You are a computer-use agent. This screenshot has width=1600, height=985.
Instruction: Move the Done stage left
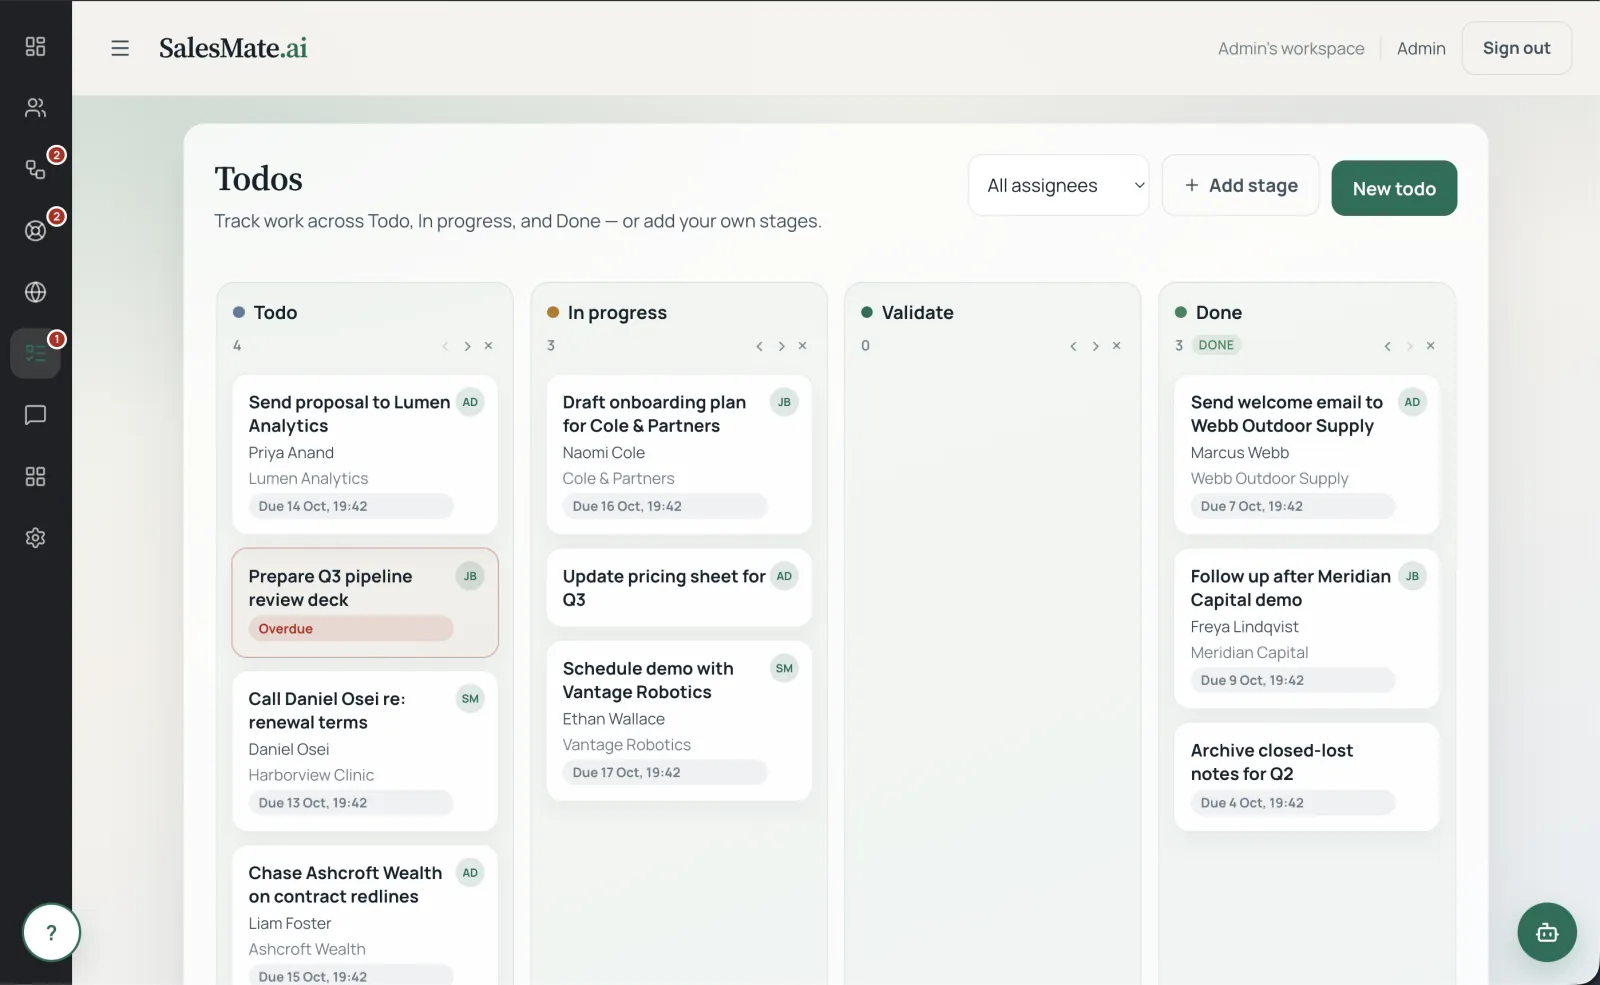pos(1387,346)
